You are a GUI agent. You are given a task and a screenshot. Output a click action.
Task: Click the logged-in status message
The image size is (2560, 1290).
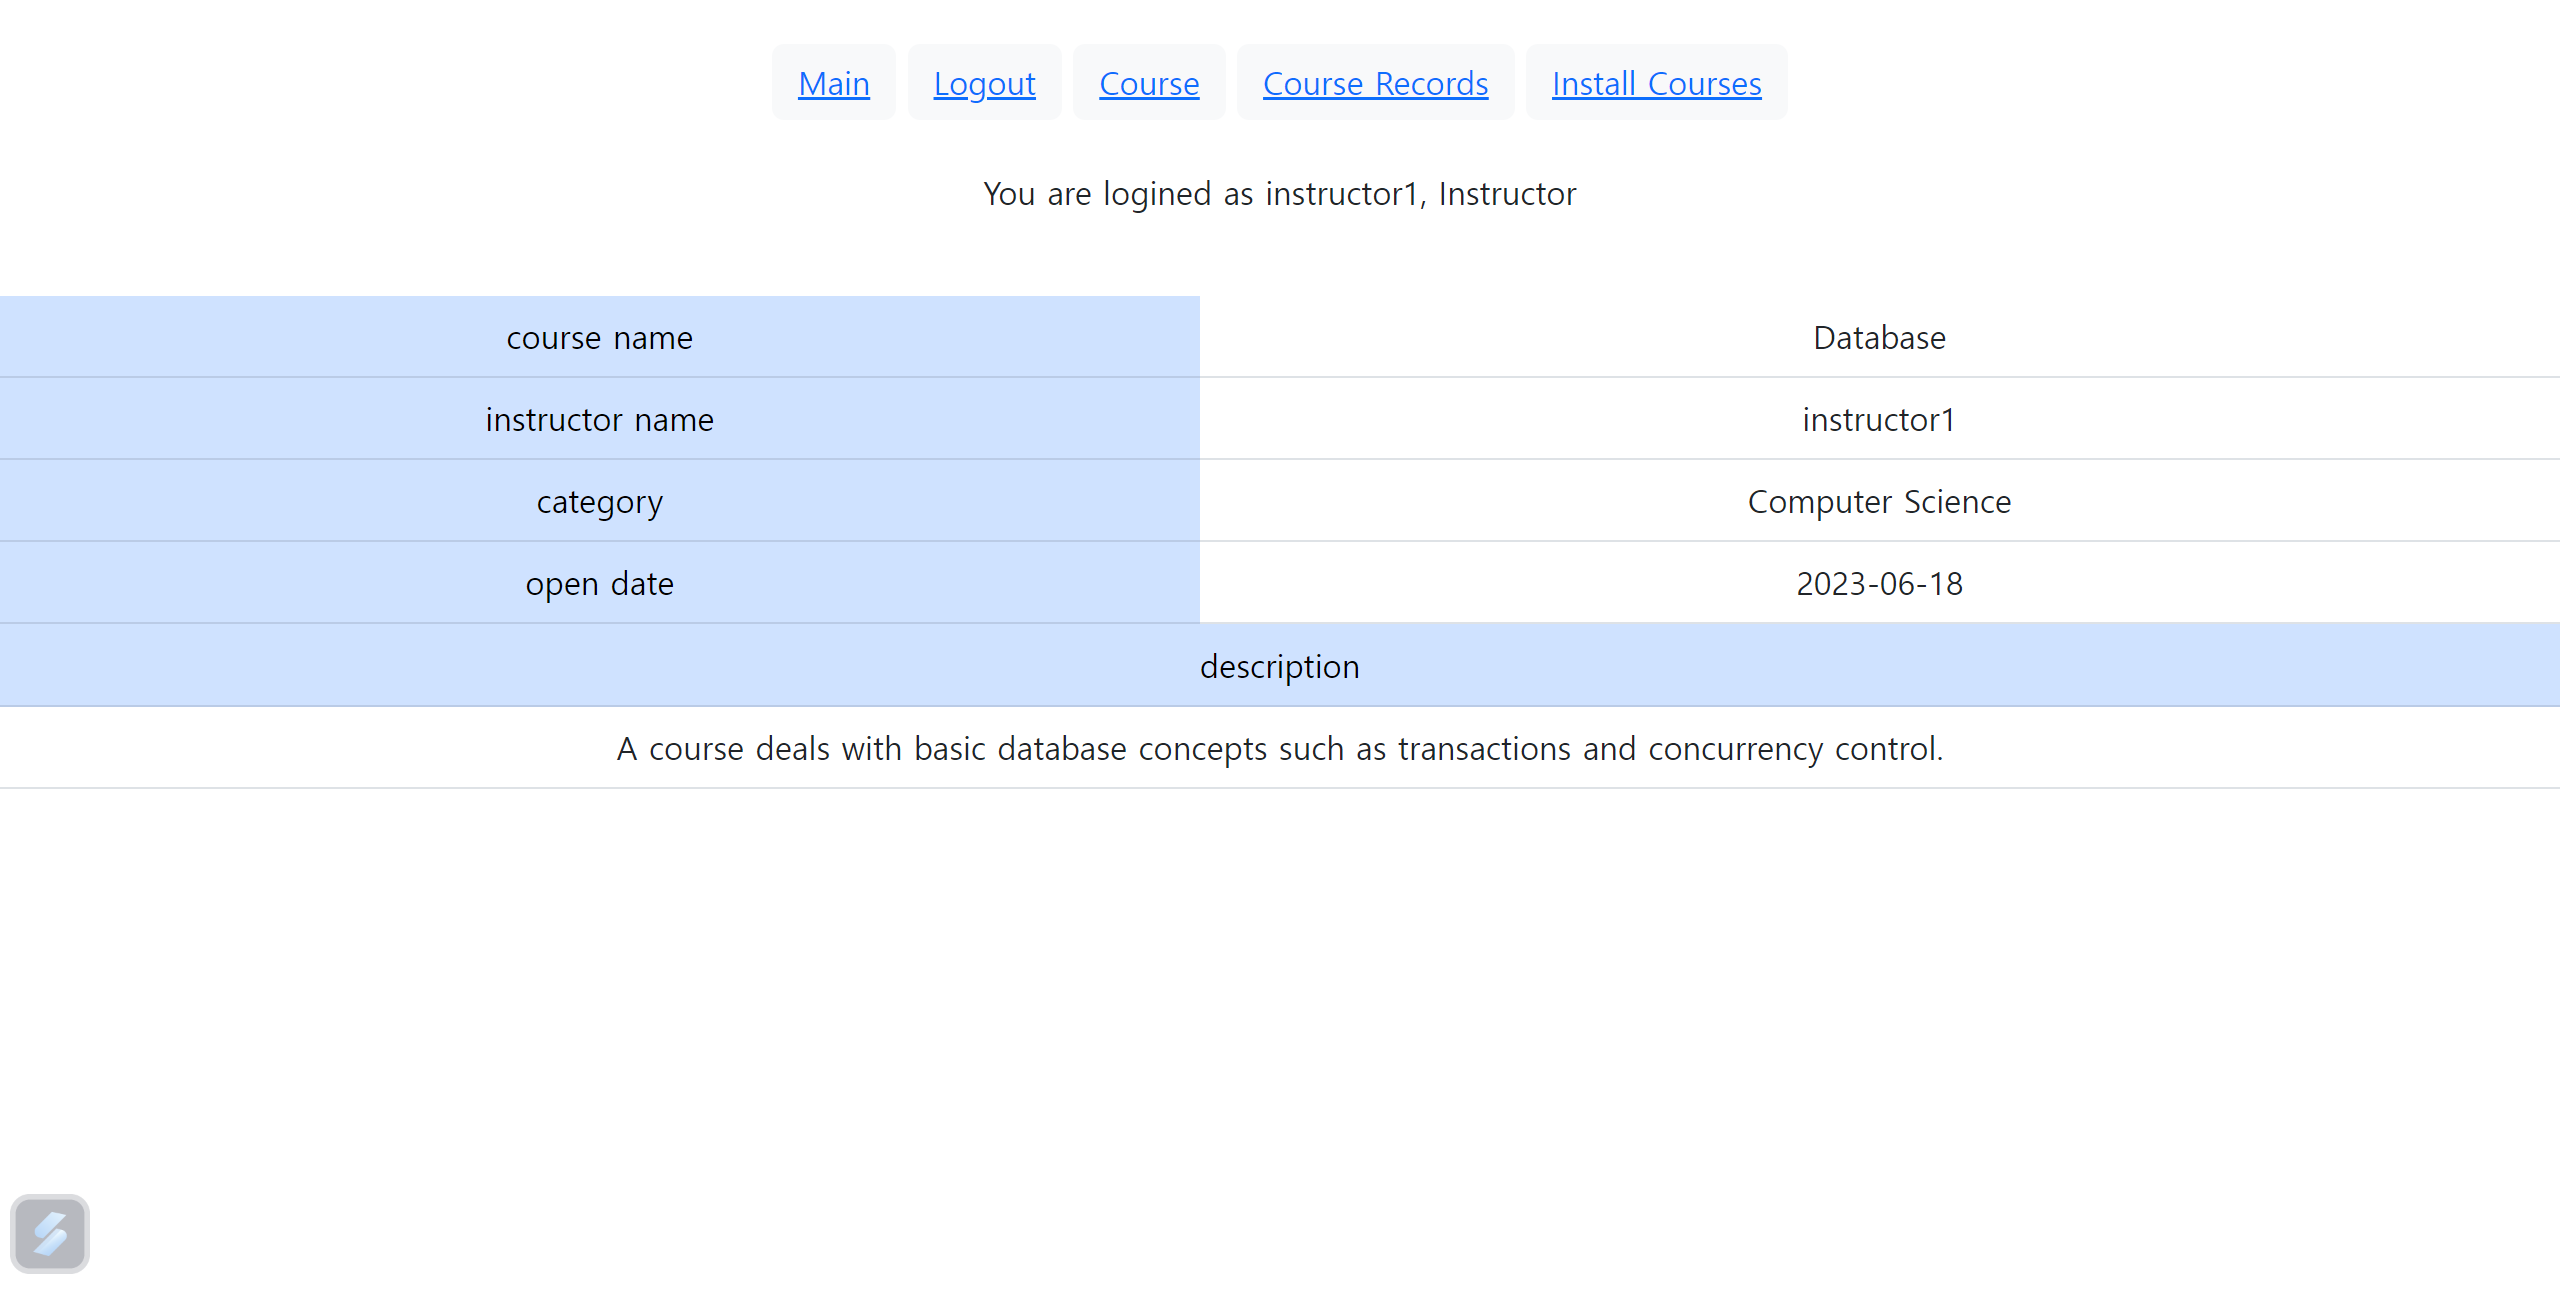pos(1279,194)
